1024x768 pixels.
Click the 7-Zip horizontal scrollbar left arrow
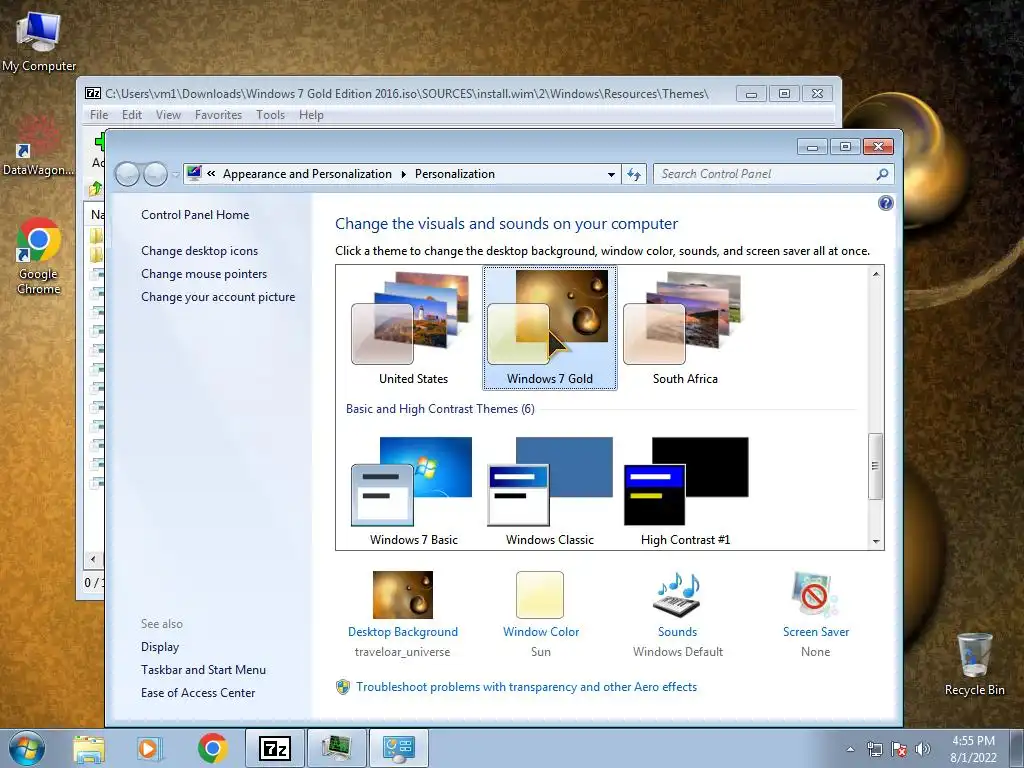[93, 559]
